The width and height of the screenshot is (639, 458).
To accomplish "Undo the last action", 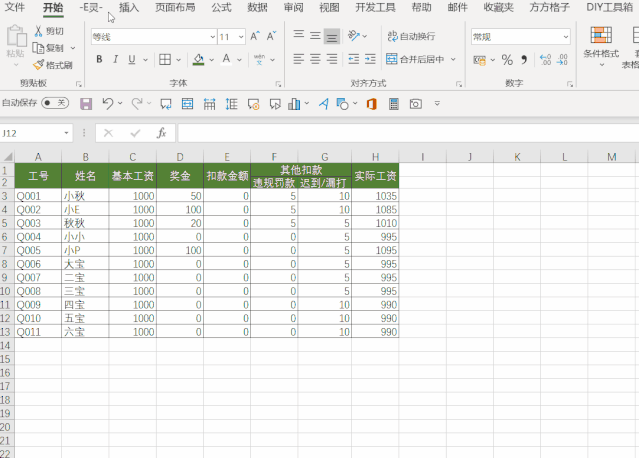I will 108,104.
